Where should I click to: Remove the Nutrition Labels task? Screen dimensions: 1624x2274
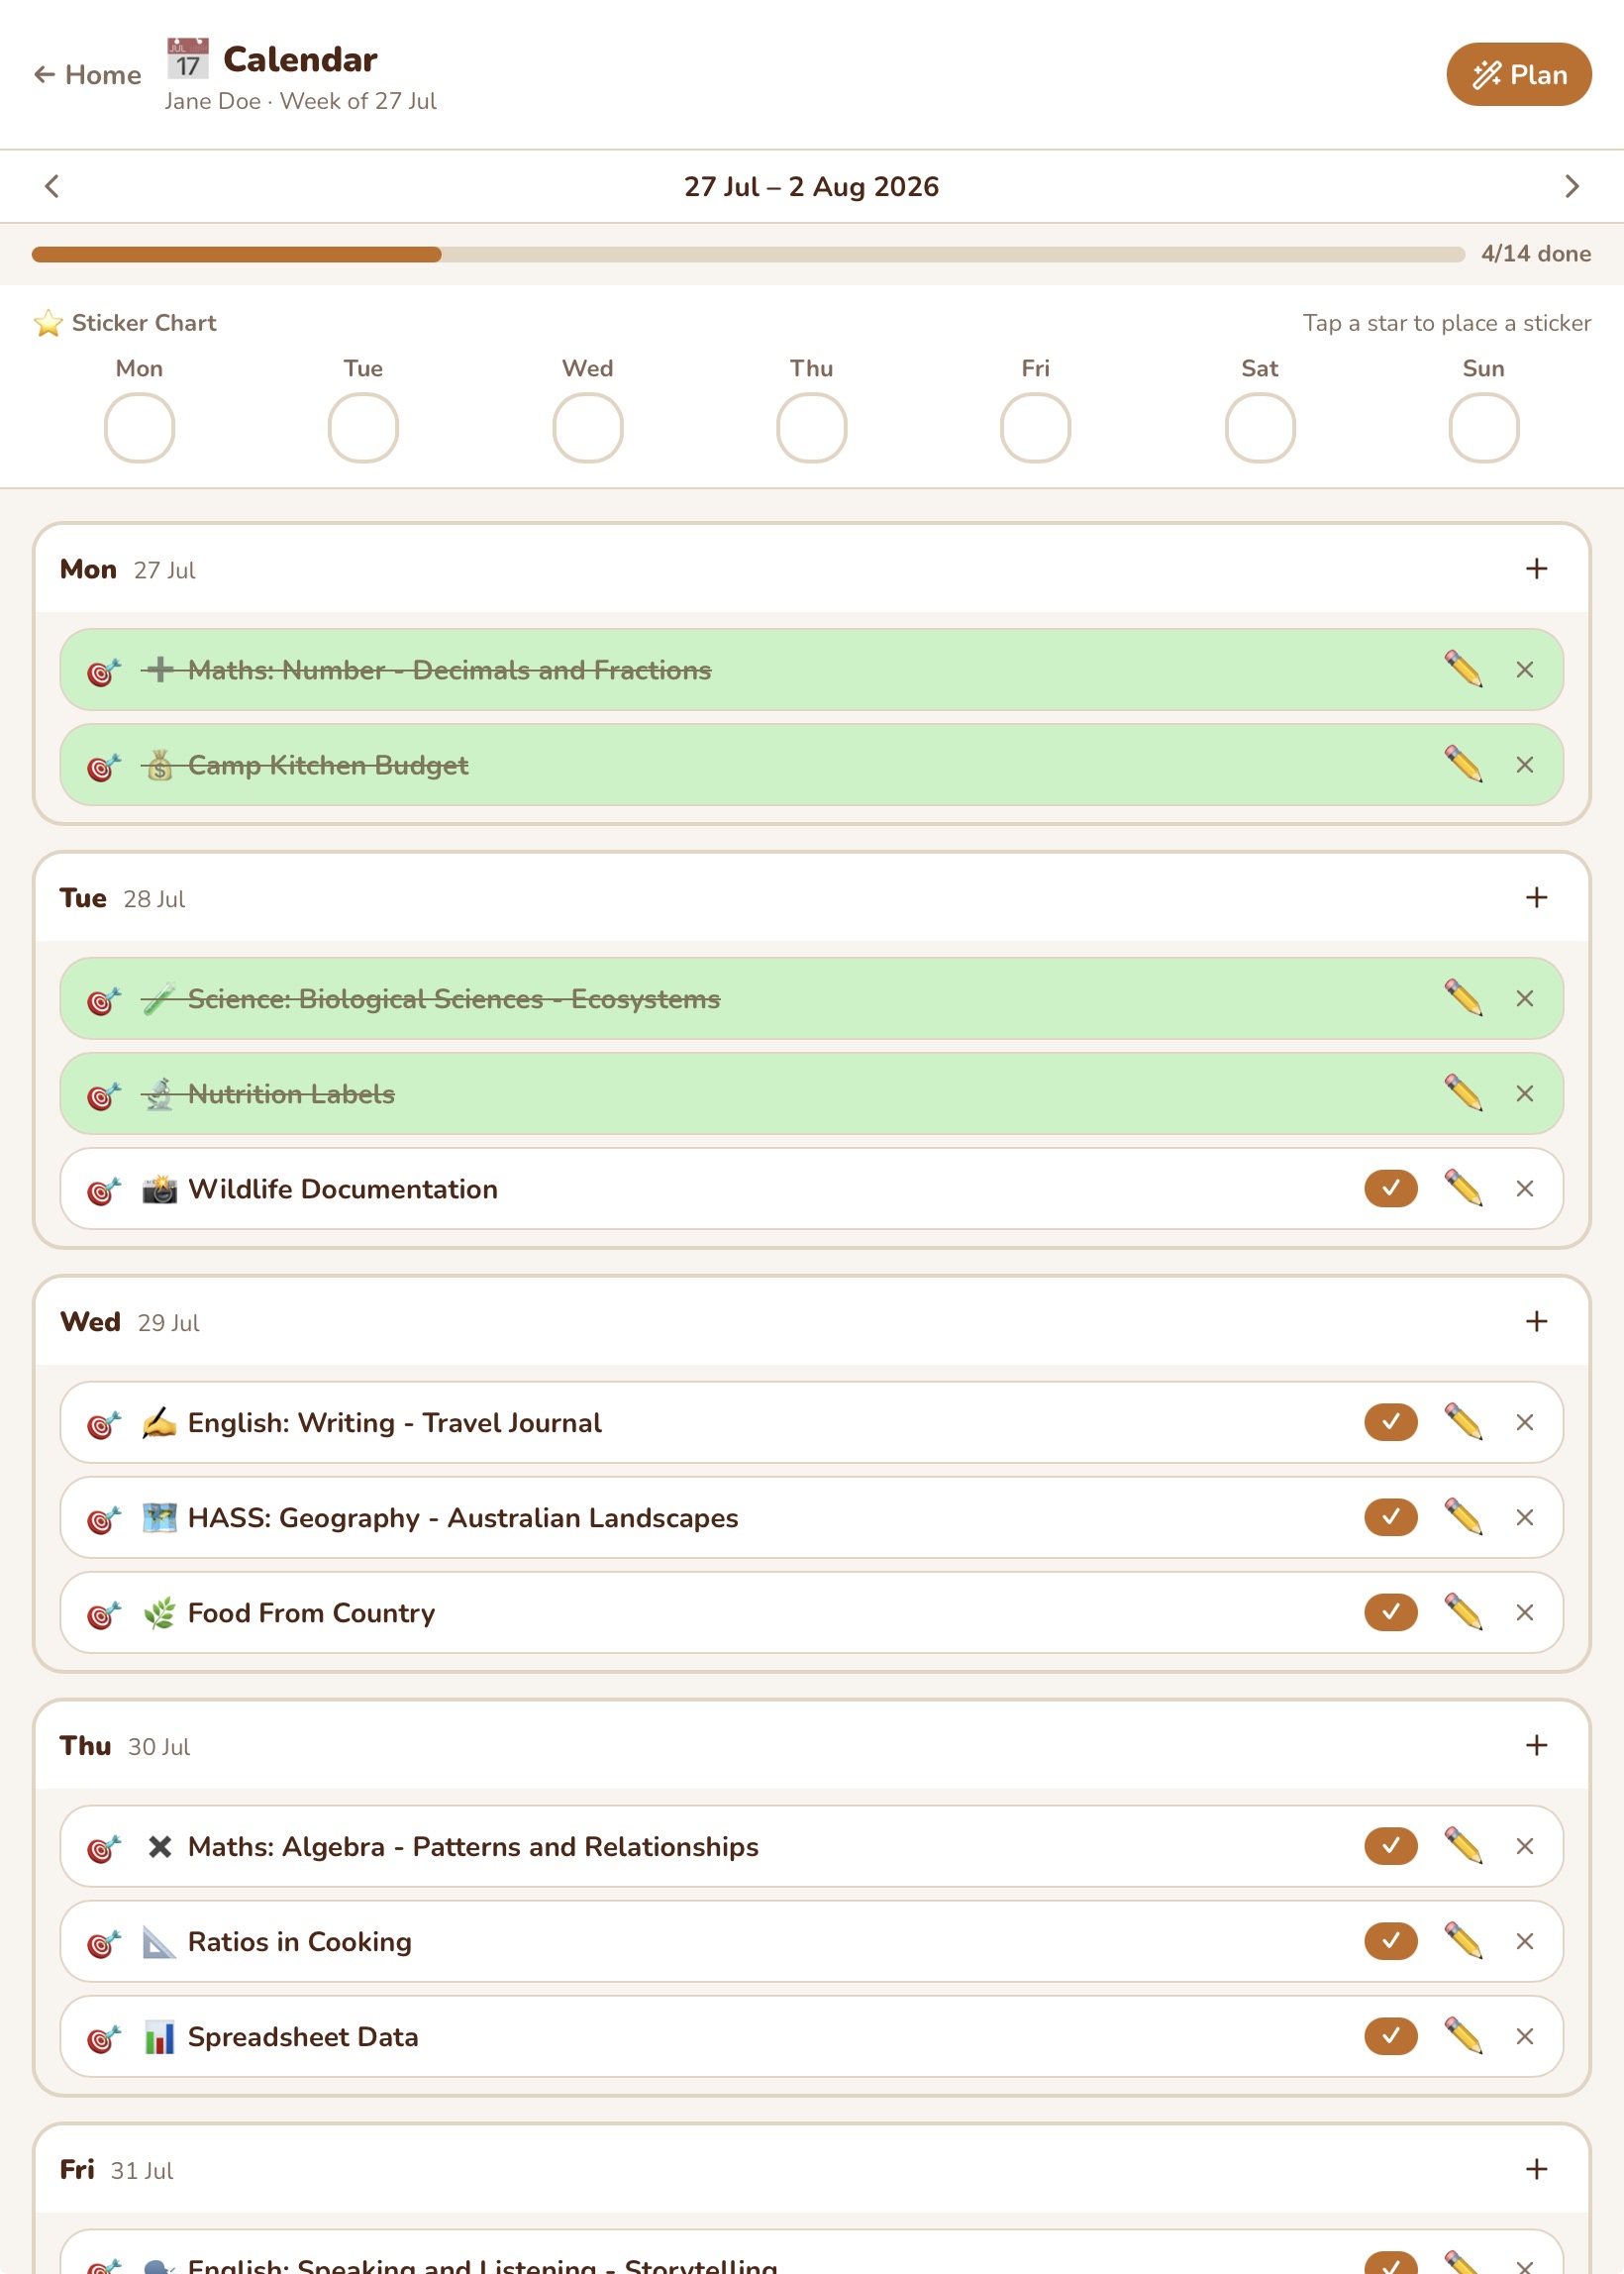(1524, 1093)
